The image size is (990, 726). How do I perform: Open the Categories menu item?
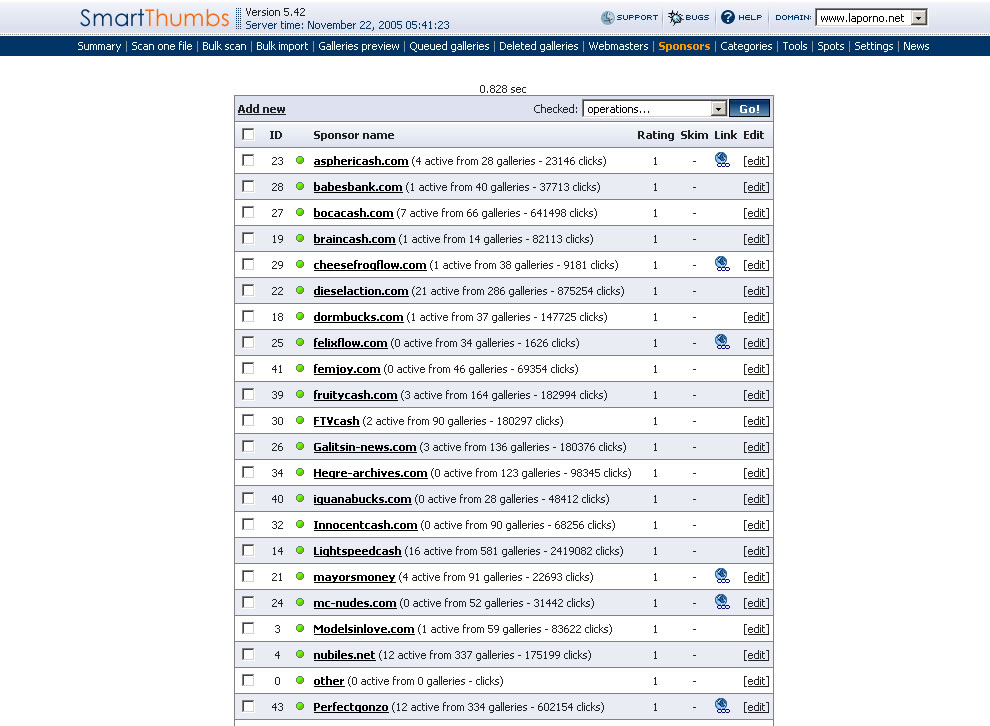pos(746,46)
